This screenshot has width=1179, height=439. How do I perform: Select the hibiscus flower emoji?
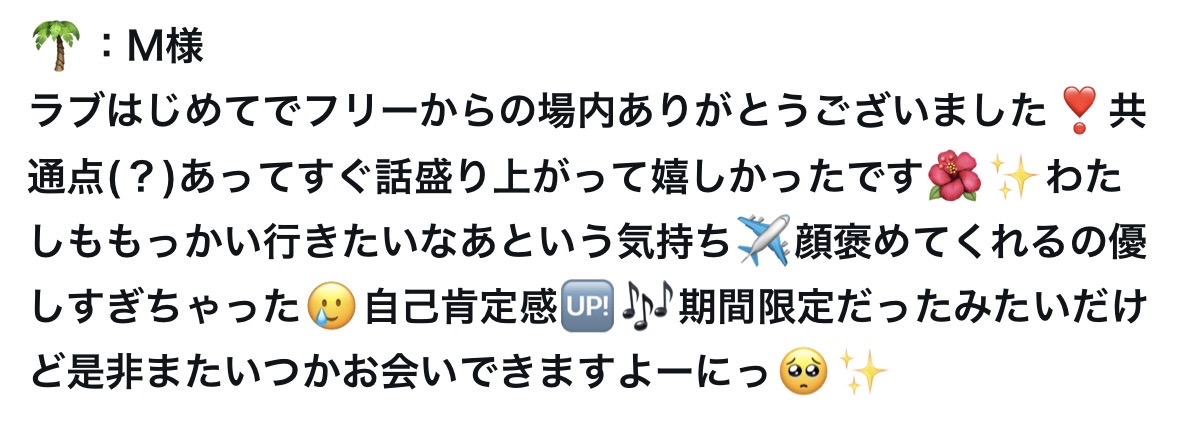pyautogui.click(x=954, y=177)
